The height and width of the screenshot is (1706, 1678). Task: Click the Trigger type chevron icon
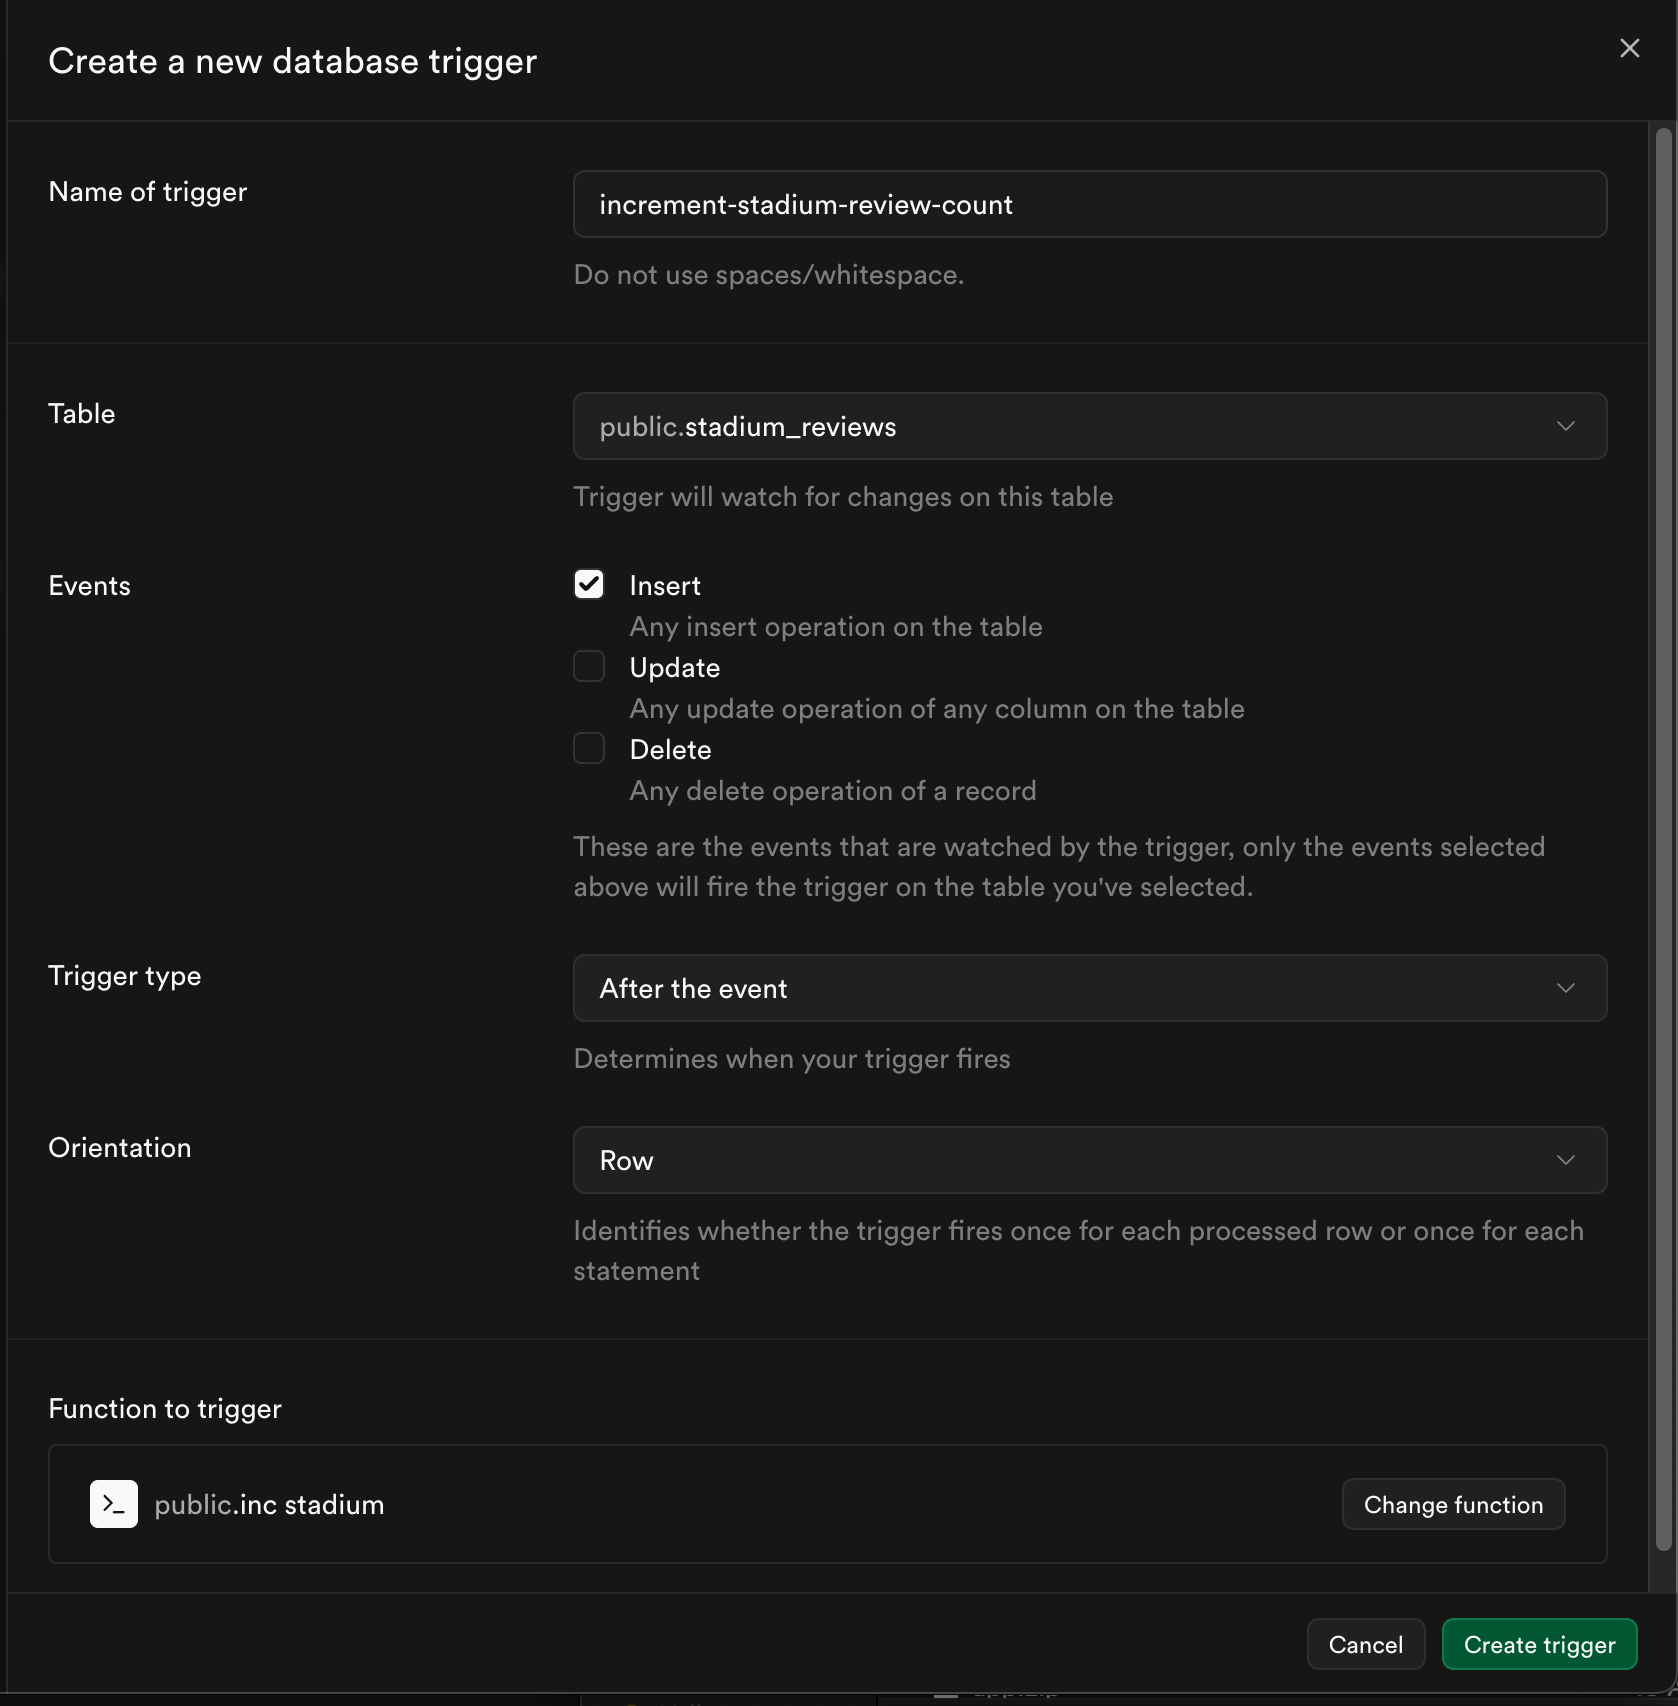click(1565, 988)
